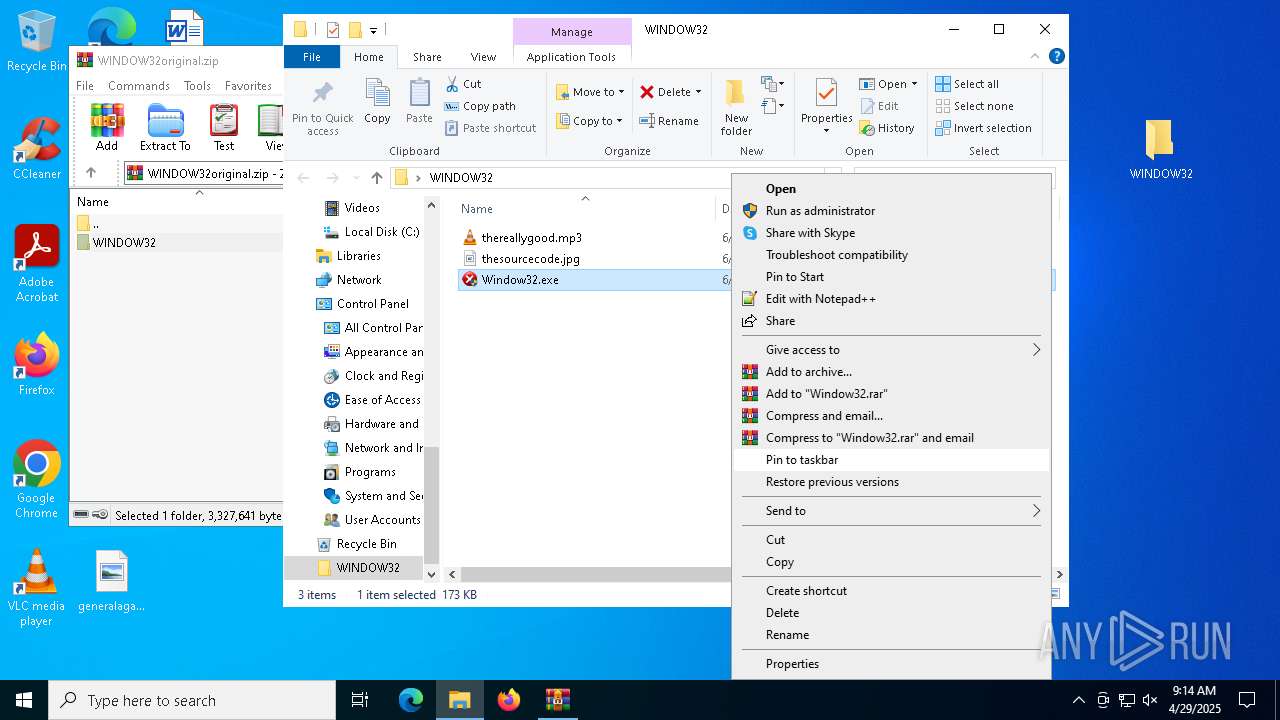The height and width of the screenshot is (720, 1280).
Task: Choose Edit with Notepad++ from the context menu
Action: [x=892, y=299]
